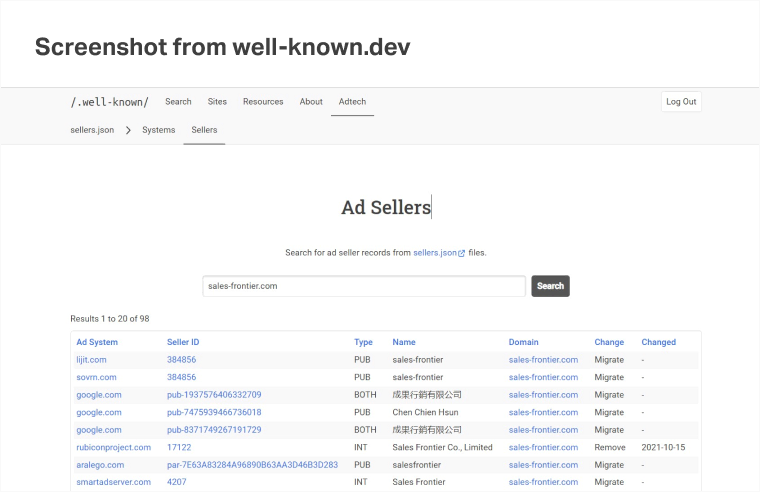Open seller ID pub-7475939466736018
The image size is (760, 492).
(x=214, y=412)
